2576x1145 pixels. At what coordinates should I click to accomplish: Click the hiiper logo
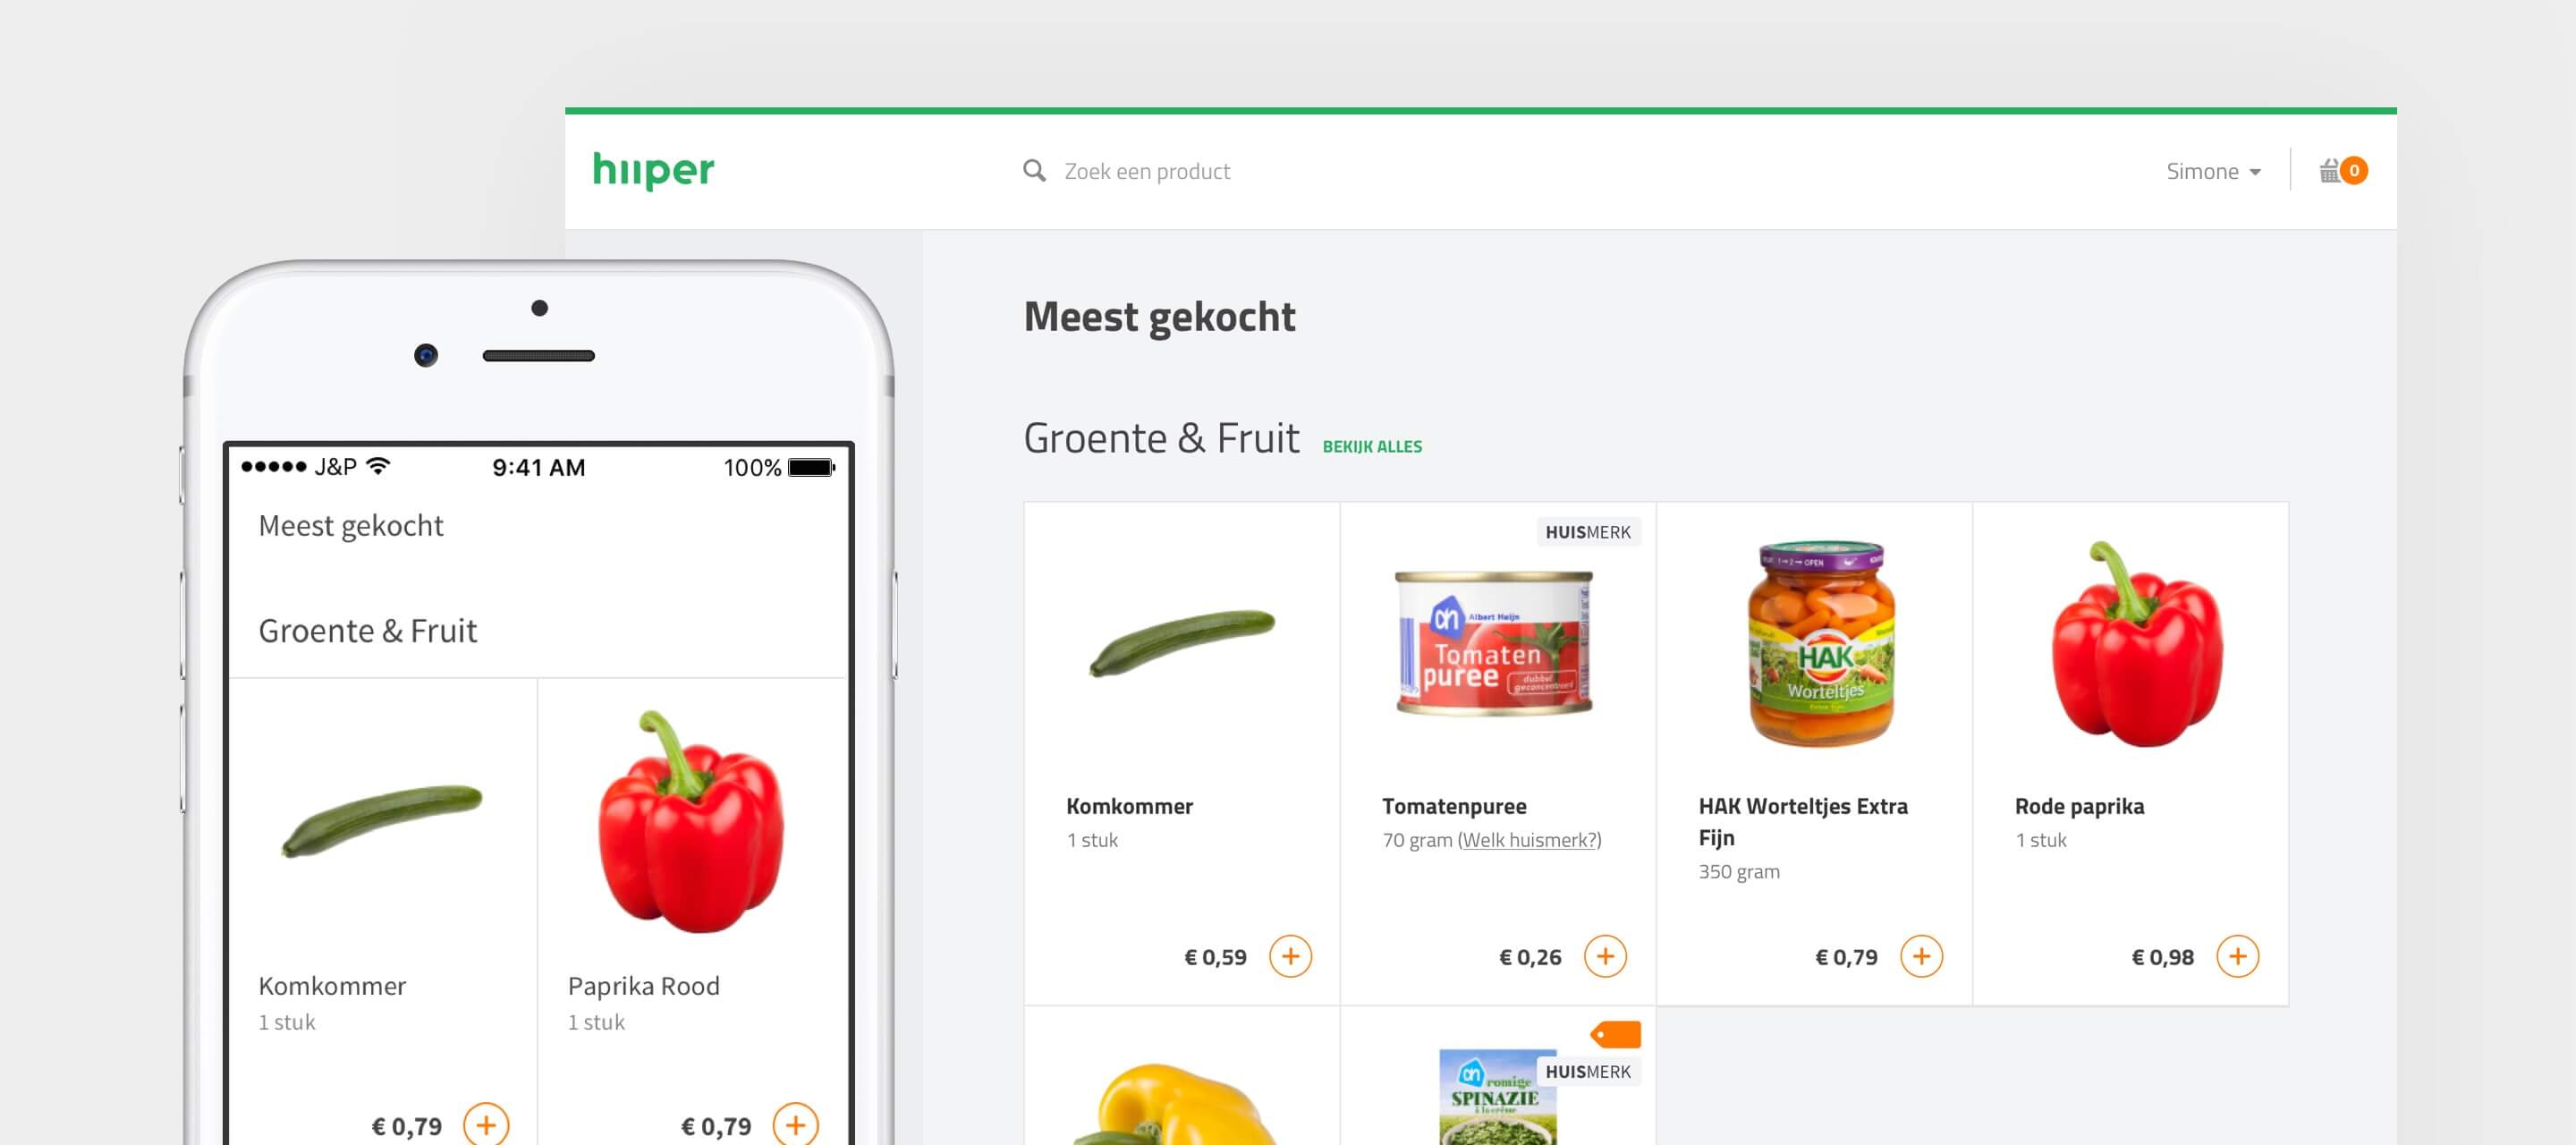pos(653,170)
